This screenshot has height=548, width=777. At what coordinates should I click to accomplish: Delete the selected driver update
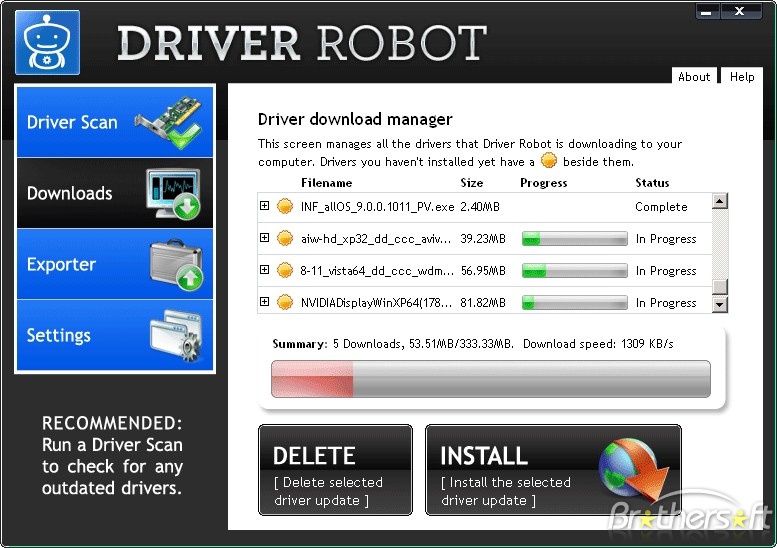[x=335, y=470]
